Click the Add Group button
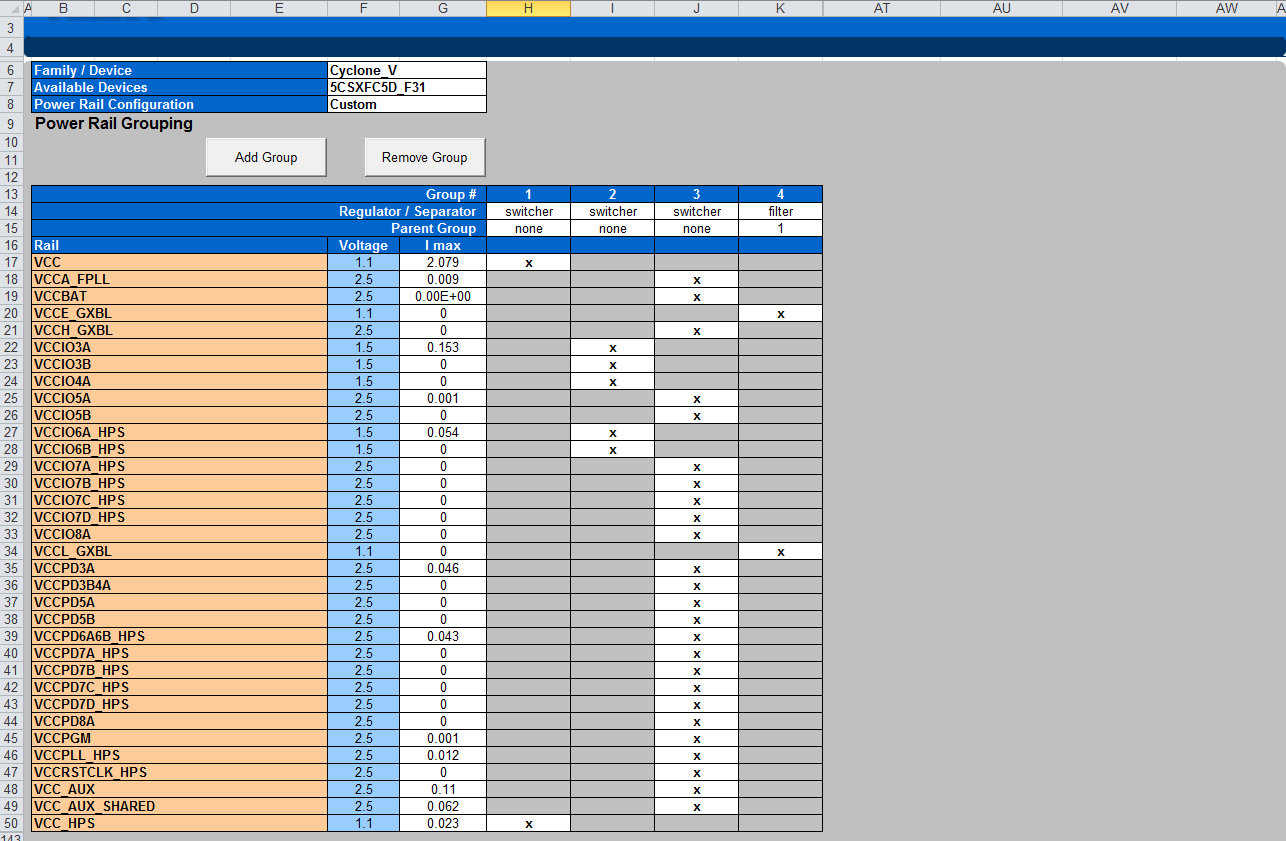 click(x=265, y=157)
